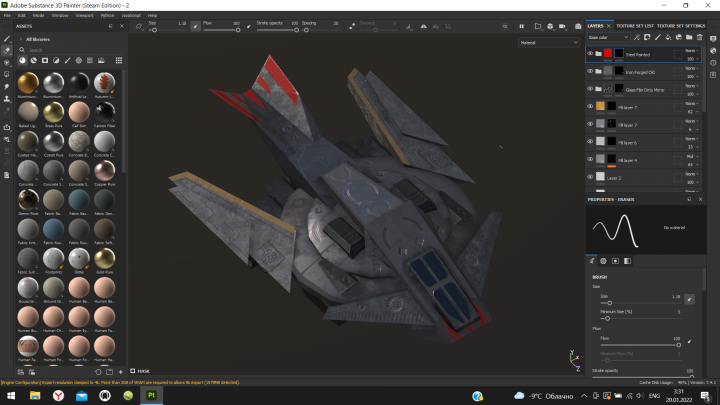Image resolution: width=720 pixels, height=405 pixels.
Task: Add effect wand icon in Layers
Action: 636,37
